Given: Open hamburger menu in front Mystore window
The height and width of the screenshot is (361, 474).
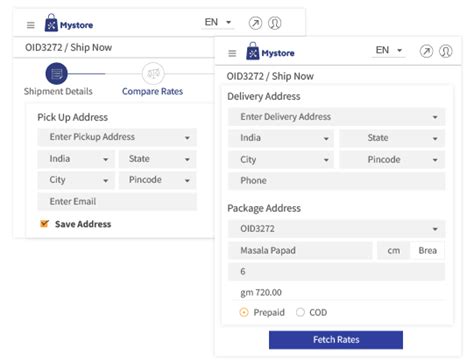Looking at the screenshot, I should [232, 53].
